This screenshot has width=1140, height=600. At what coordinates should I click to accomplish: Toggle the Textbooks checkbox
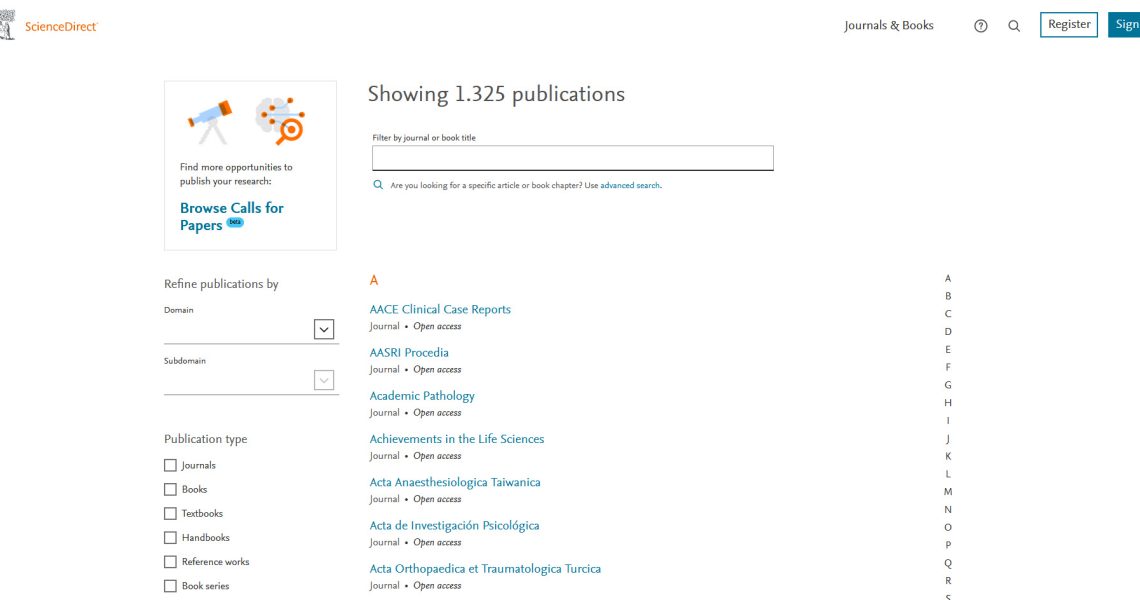(x=170, y=513)
